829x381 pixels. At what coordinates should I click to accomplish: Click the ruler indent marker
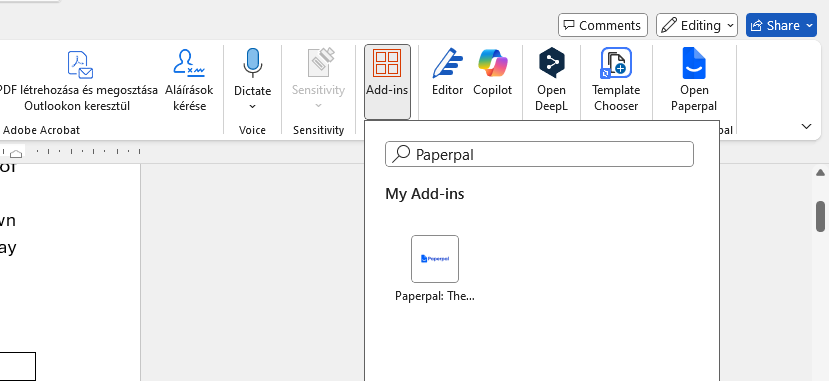(x=16, y=153)
